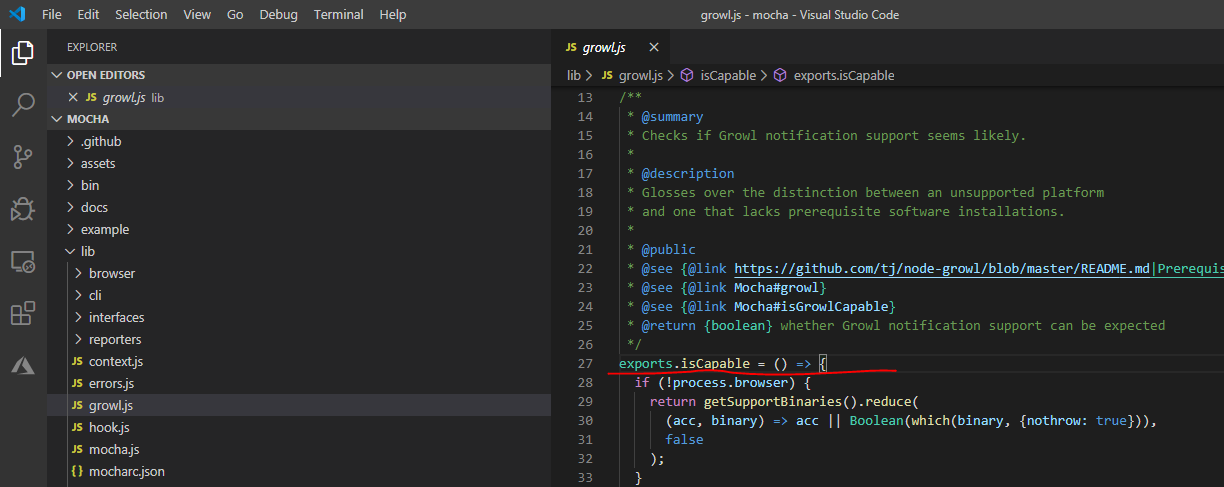
Task: Open mocha.js in the file tree
Action: point(299,449)
